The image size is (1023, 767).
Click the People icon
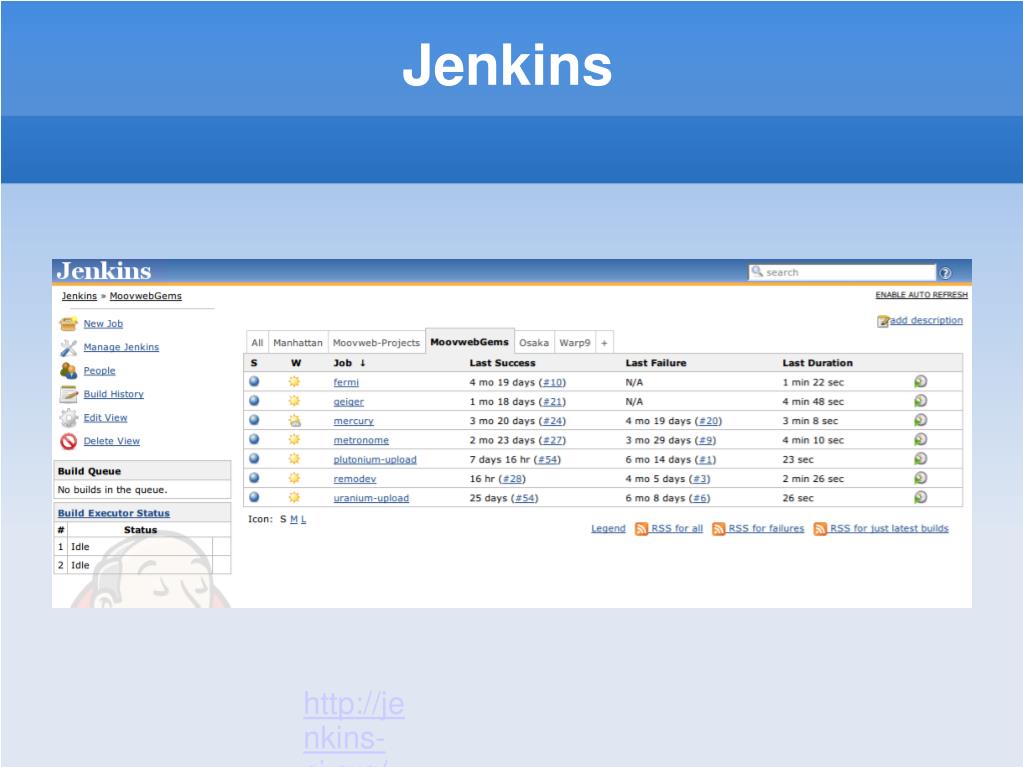[69, 370]
